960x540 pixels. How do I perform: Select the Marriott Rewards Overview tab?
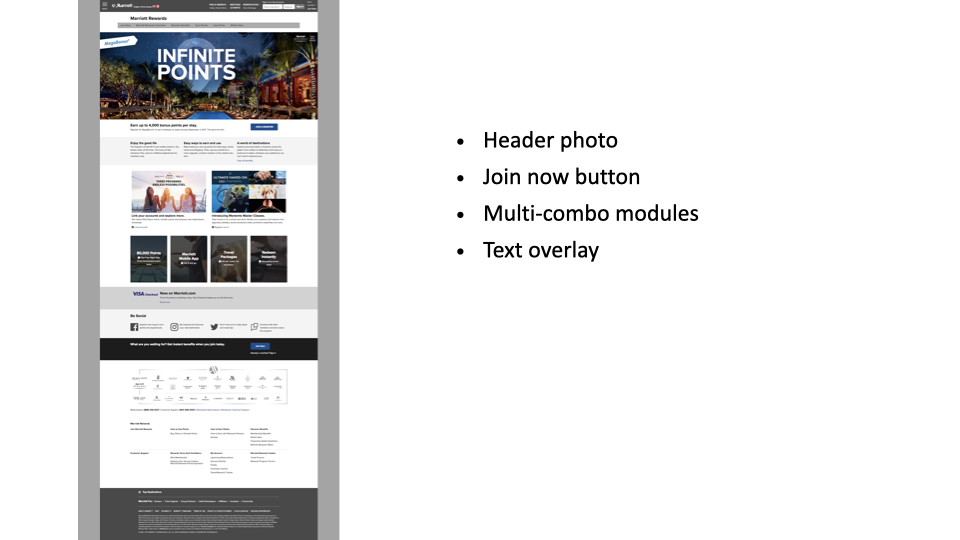click(x=151, y=26)
